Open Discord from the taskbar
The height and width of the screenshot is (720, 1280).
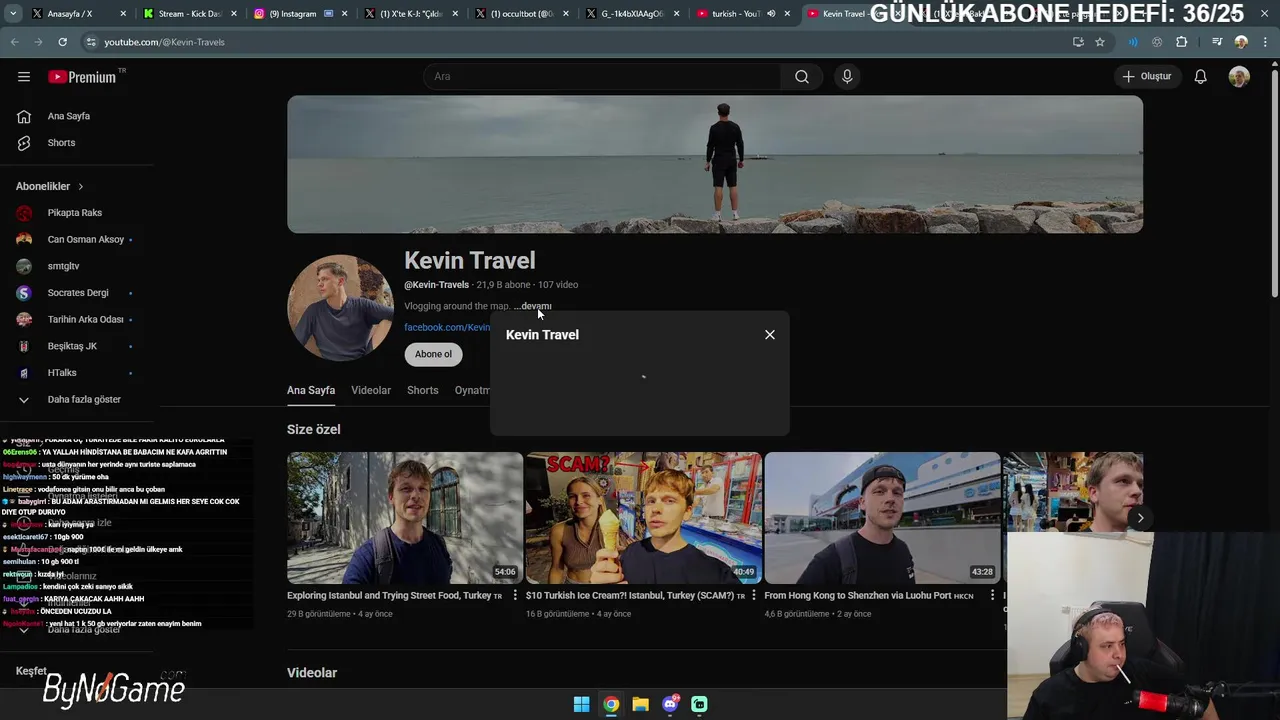(x=670, y=704)
